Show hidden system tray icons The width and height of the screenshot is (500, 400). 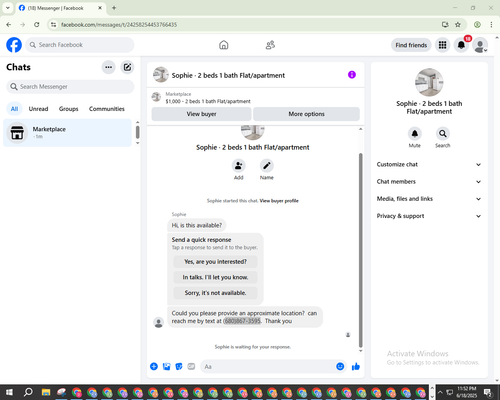440,392
